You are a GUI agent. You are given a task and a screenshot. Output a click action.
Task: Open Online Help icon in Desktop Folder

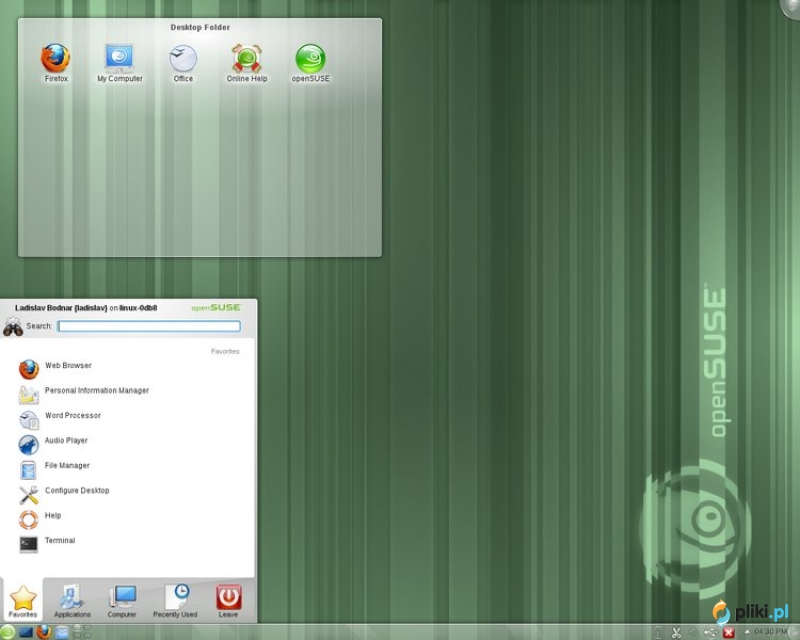click(x=246, y=63)
